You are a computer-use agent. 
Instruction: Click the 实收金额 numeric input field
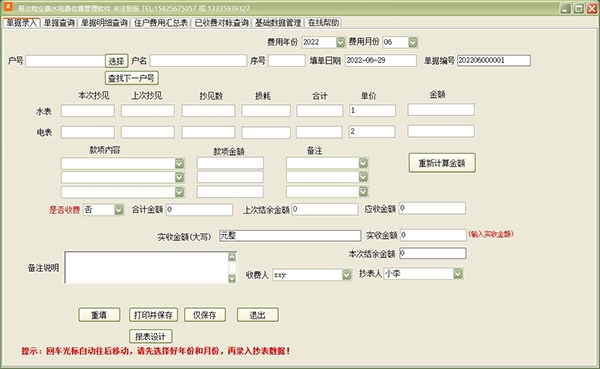(433, 235)
